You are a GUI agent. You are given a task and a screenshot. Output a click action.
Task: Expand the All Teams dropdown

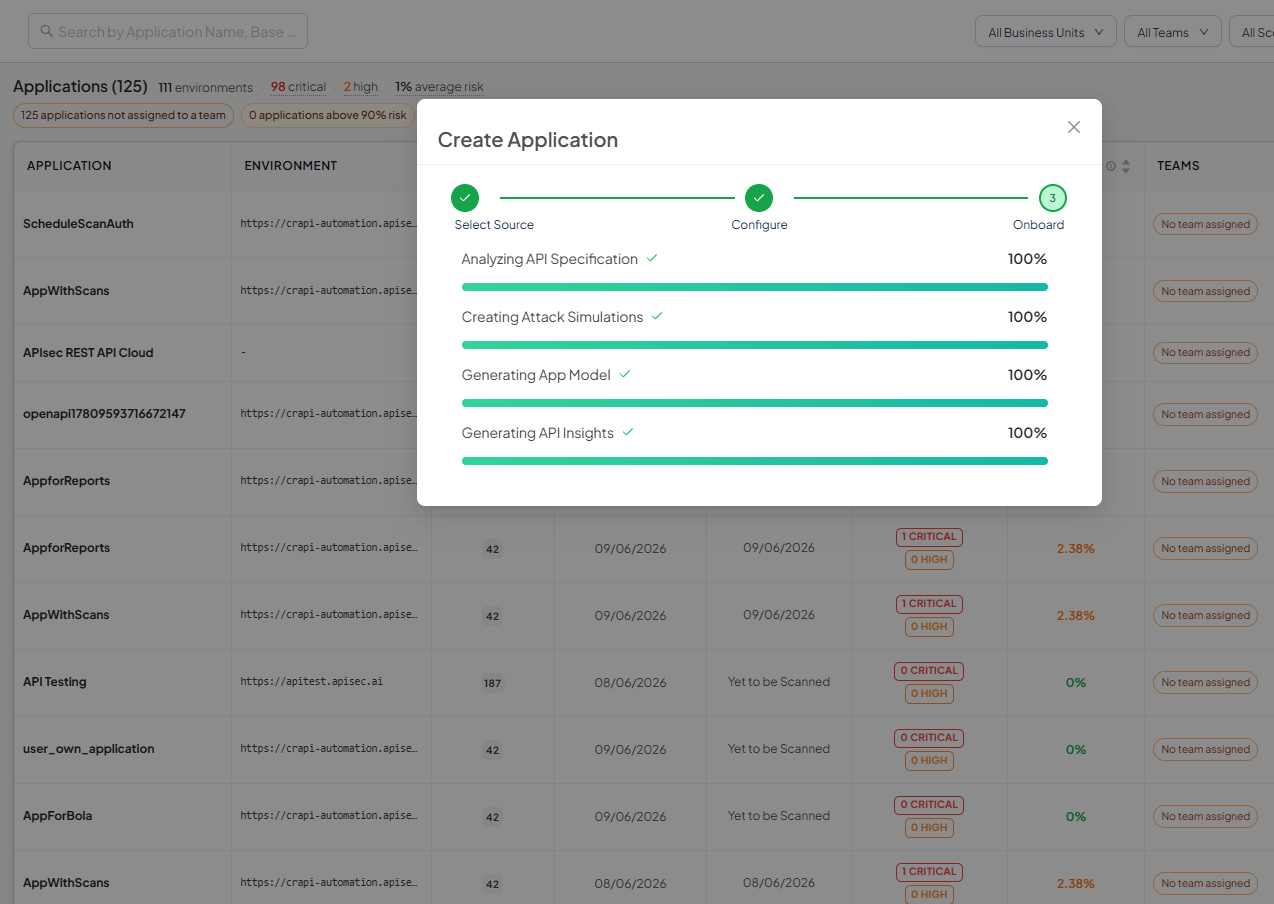coord(1173,32)
